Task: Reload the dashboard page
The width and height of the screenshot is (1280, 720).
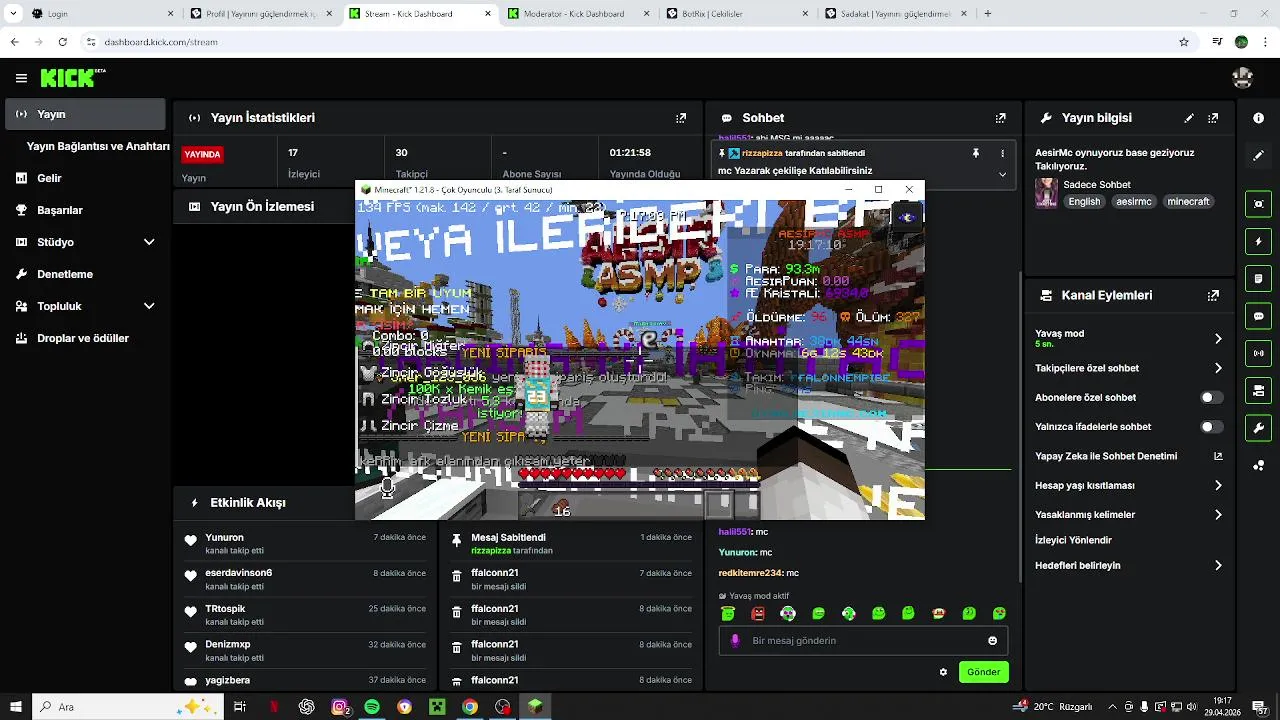Action: click(x=62, y=42)
